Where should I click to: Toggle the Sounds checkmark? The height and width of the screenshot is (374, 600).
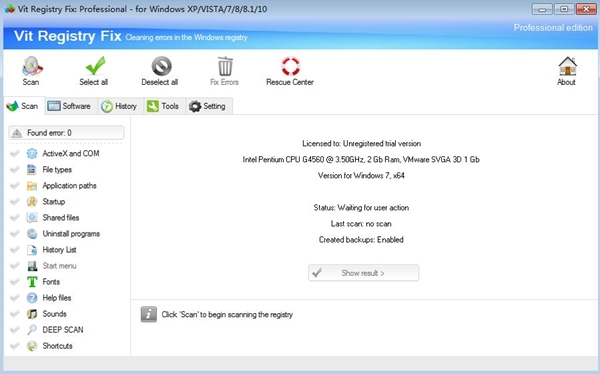(x=15, y=314)
